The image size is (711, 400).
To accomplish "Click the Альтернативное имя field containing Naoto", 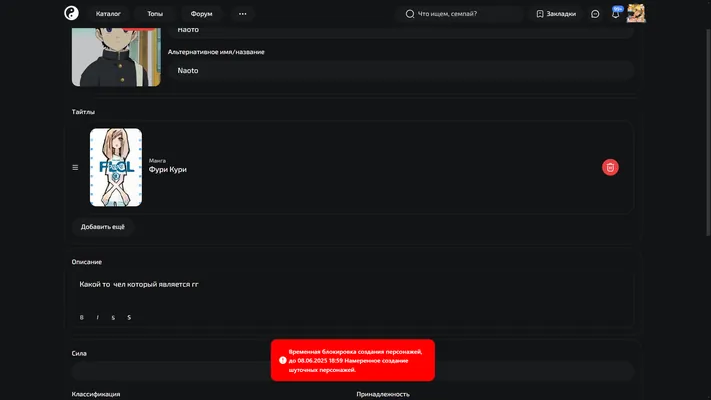I will pos(401,71).
